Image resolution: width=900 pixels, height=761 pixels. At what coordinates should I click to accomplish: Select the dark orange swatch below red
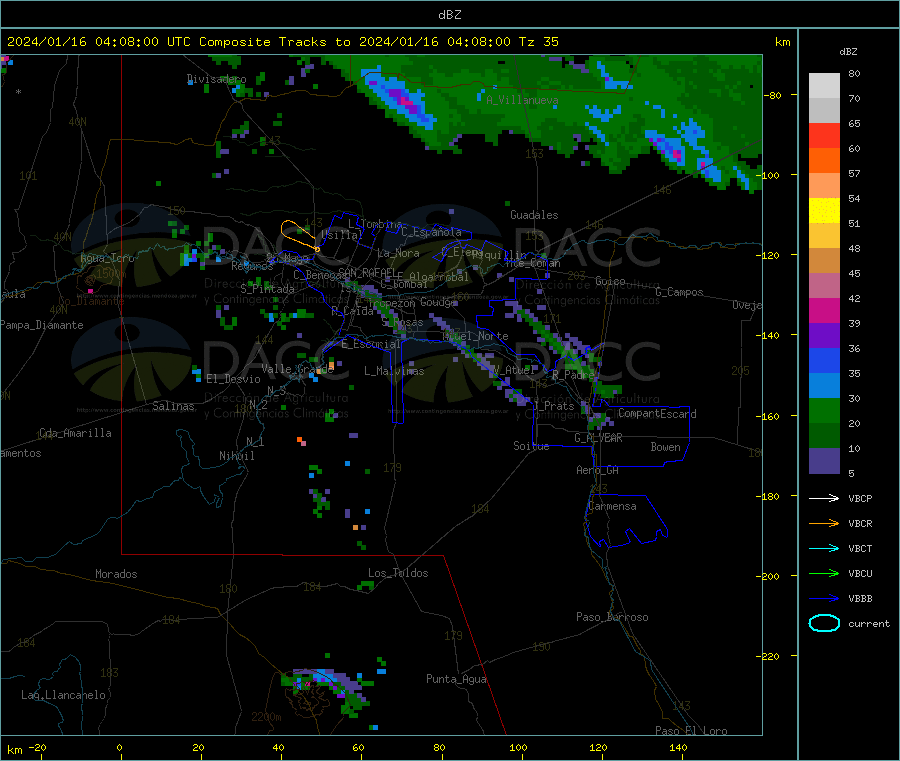(824, 161)
